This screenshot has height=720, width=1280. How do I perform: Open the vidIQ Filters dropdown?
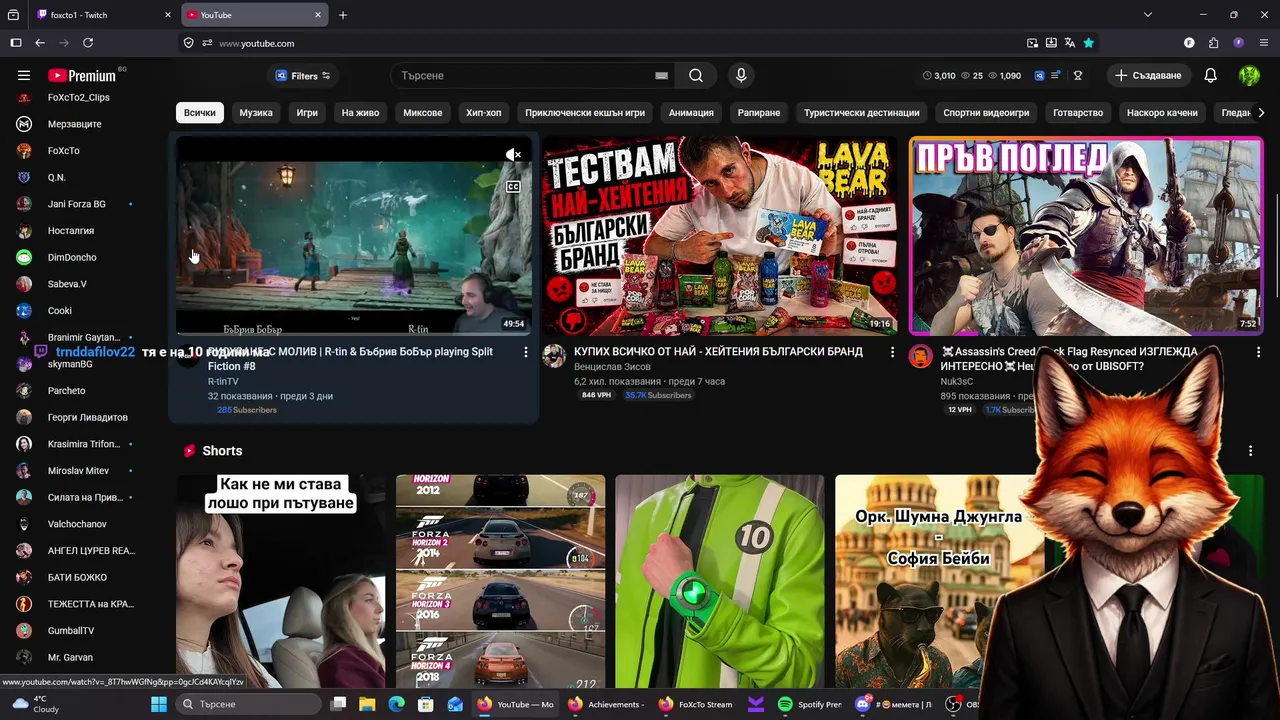pyautogui.click(x=303, y=75)
